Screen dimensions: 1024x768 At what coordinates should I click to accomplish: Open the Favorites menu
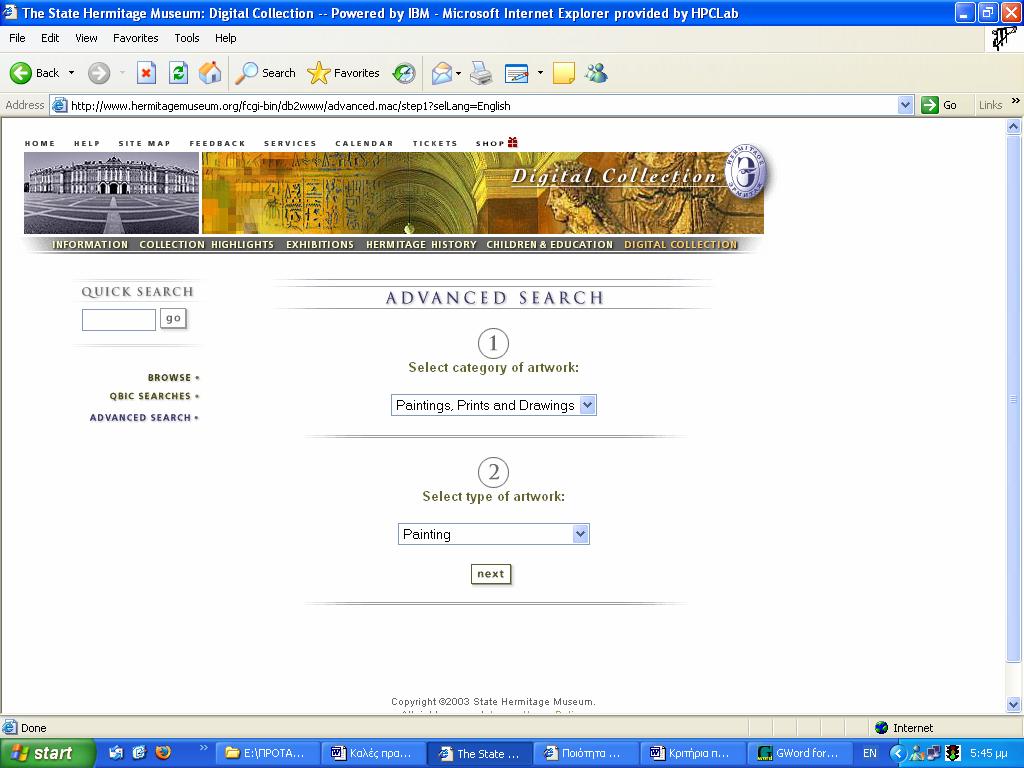tap(135, 38)
